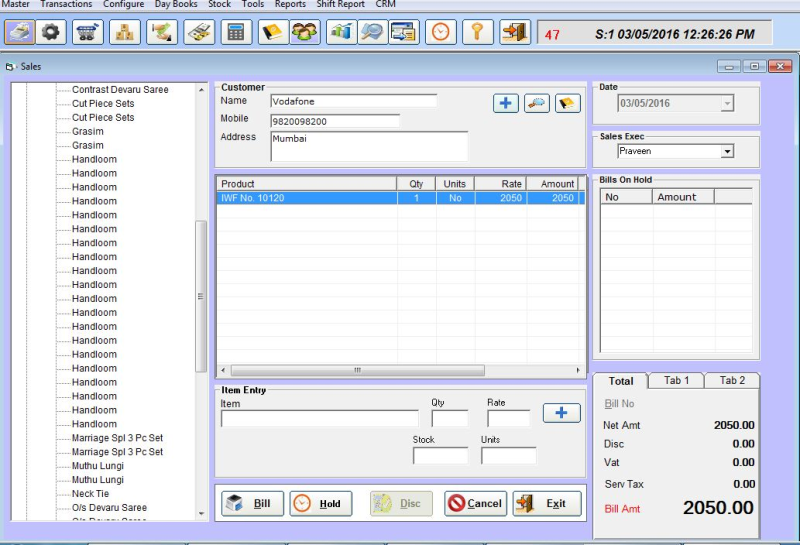Click the Address text box
Screen dimensions: 800x545
point(369,146)
